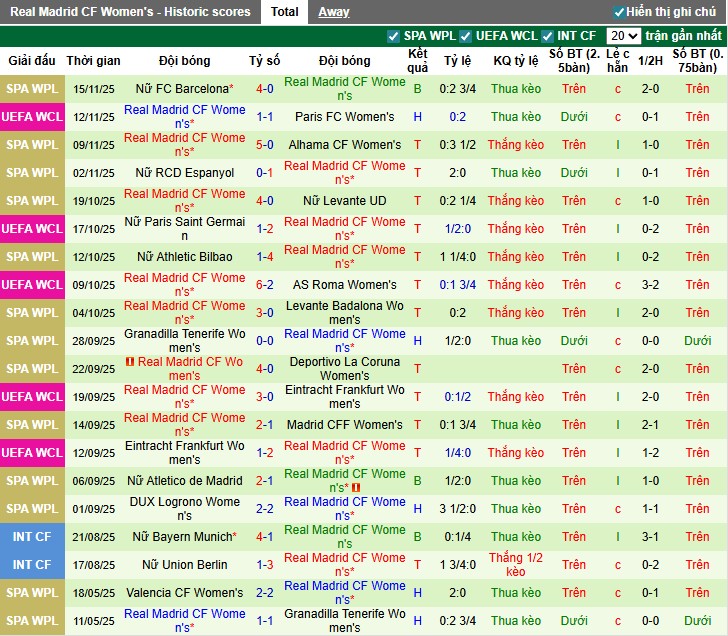Click red card icon beside Deportivo match home team
This screenshot has width=728, height=636.
[x=130, y=362]
